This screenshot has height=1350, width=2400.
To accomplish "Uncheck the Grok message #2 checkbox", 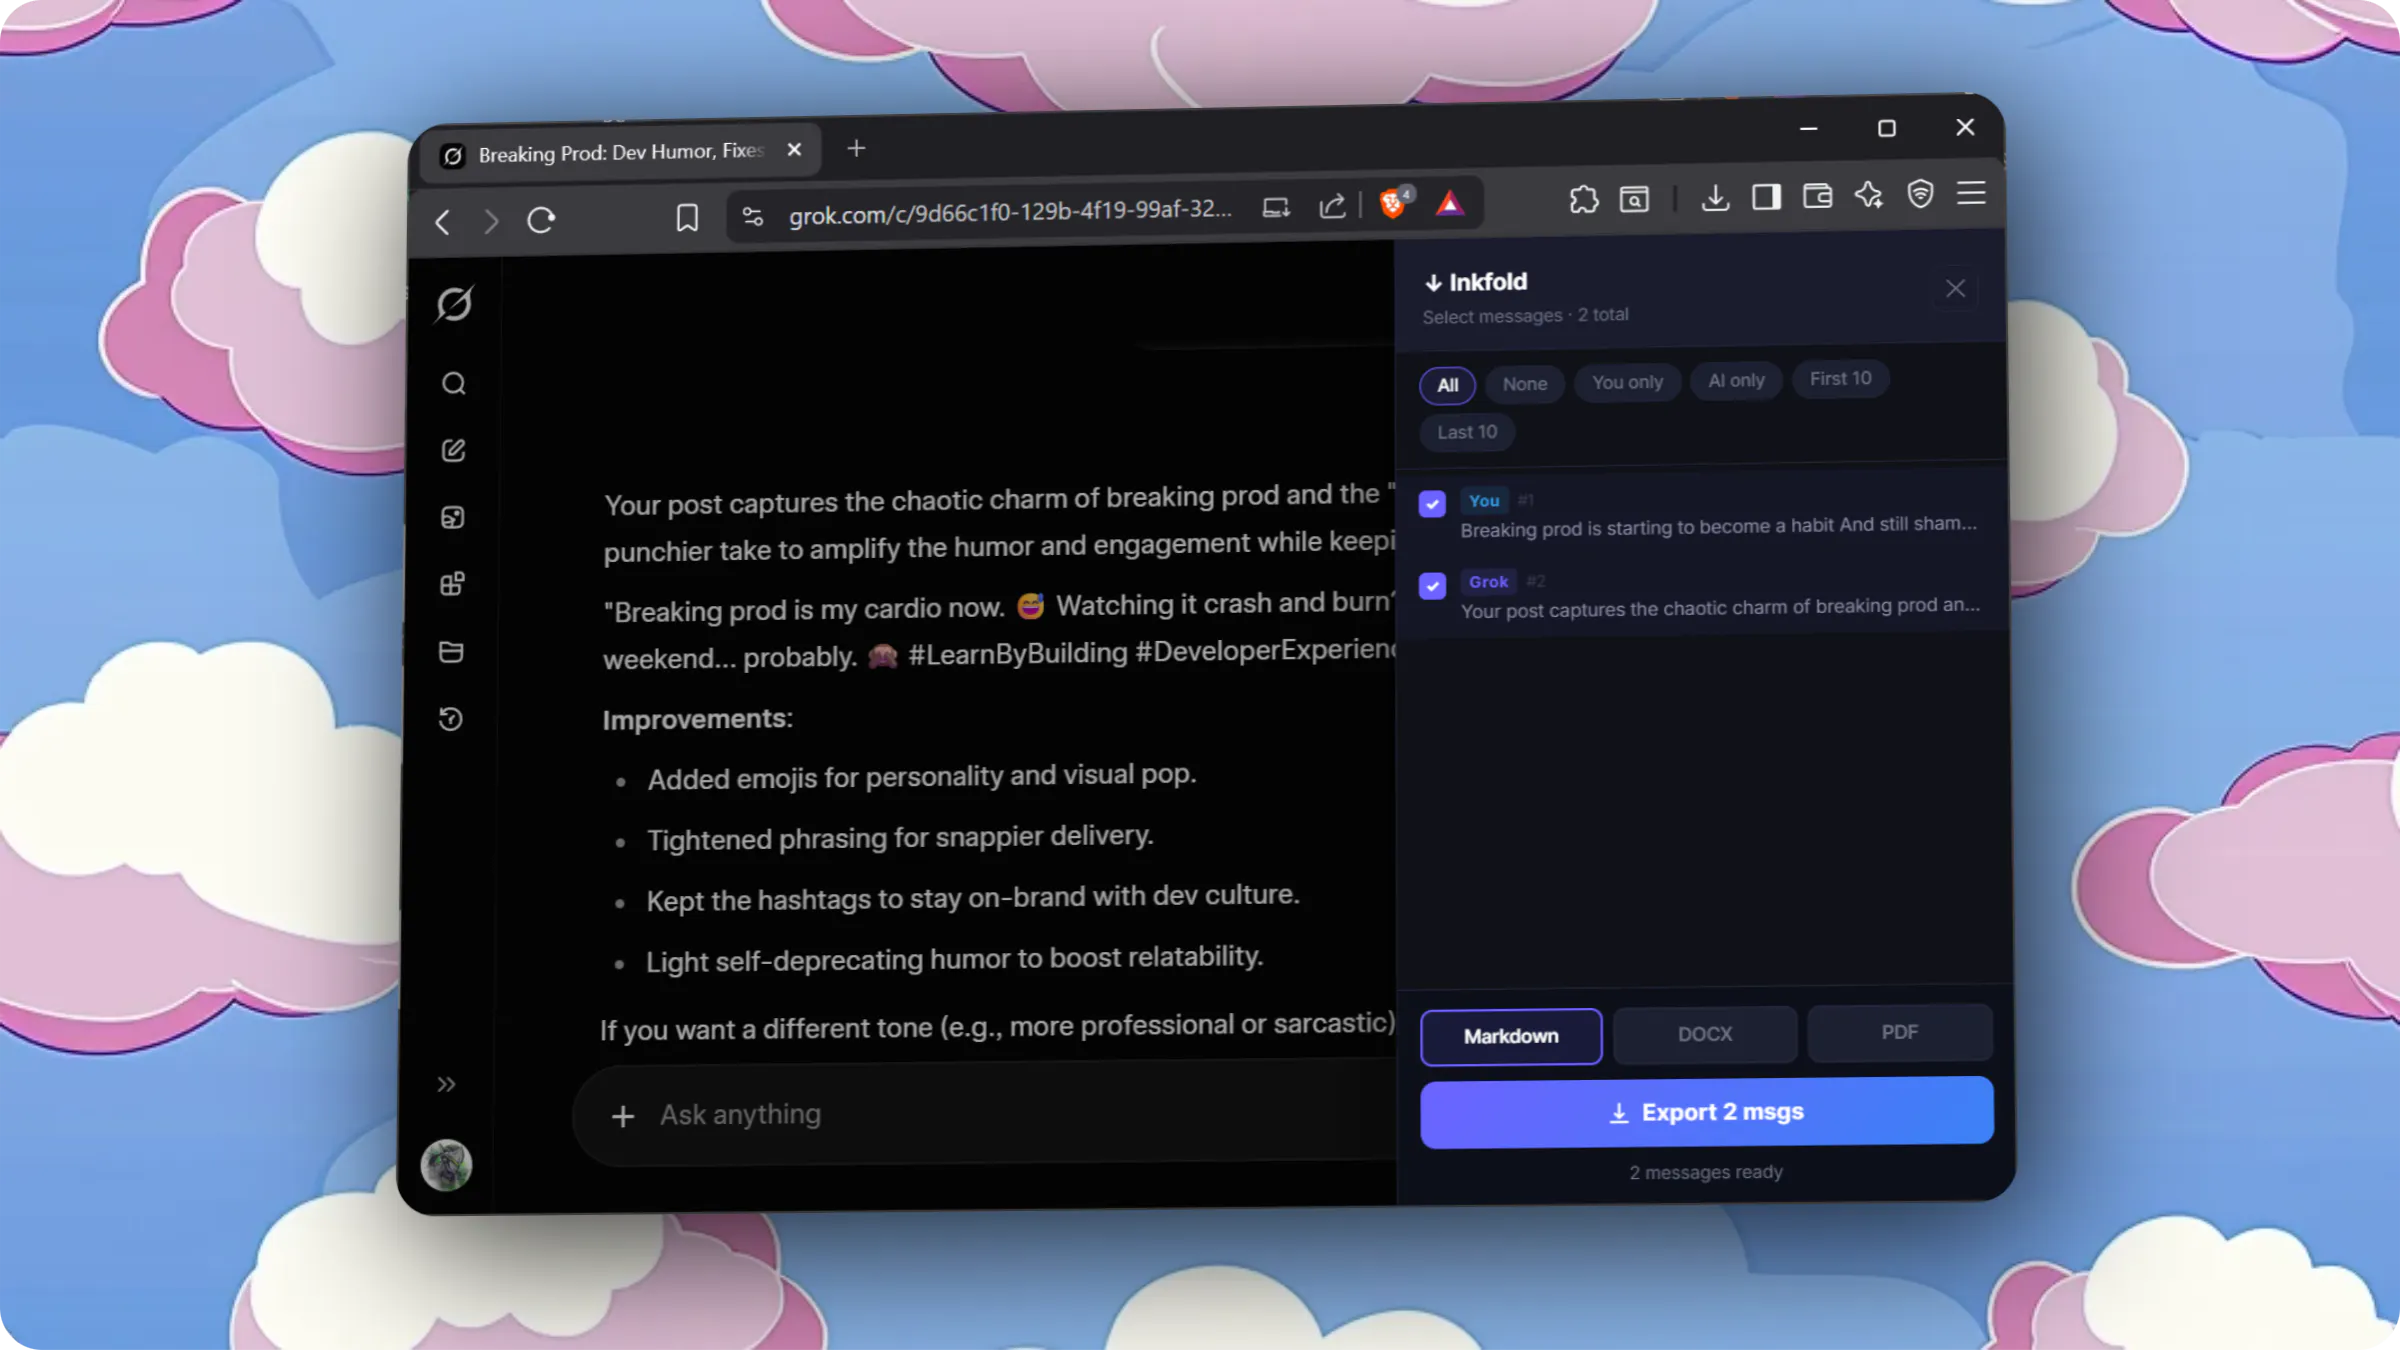I will tap(1432, 586).
